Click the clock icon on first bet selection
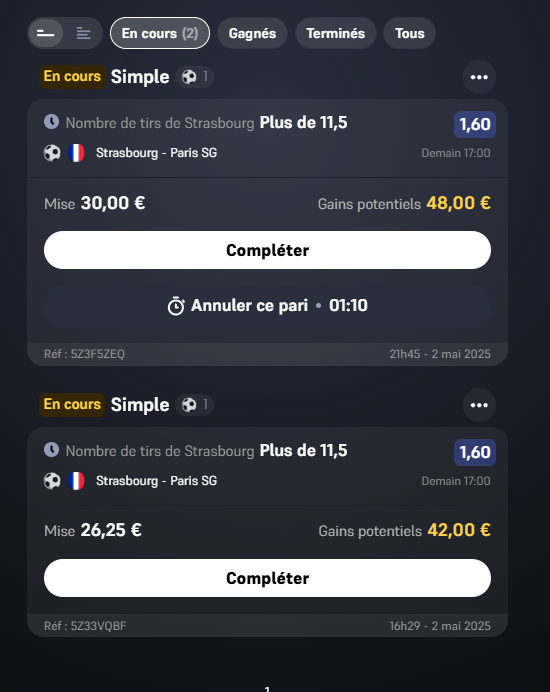Image resolution: width=550 pixels, height=692 pixels. [x=52, y=122]
